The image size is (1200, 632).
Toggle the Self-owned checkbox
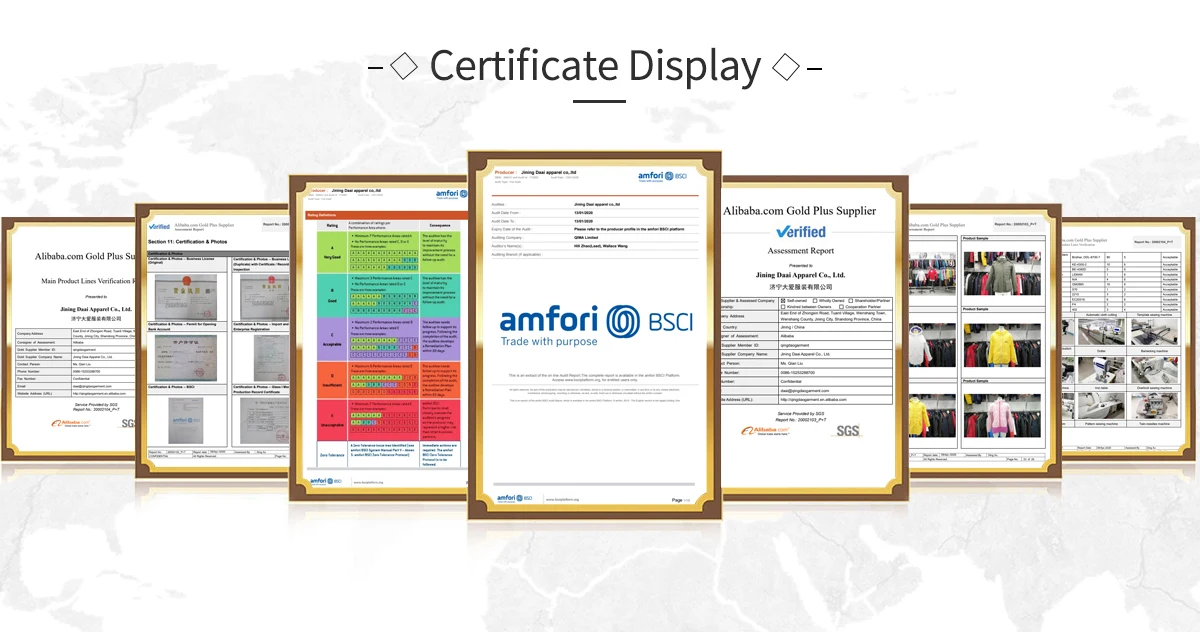coord(783,300)
